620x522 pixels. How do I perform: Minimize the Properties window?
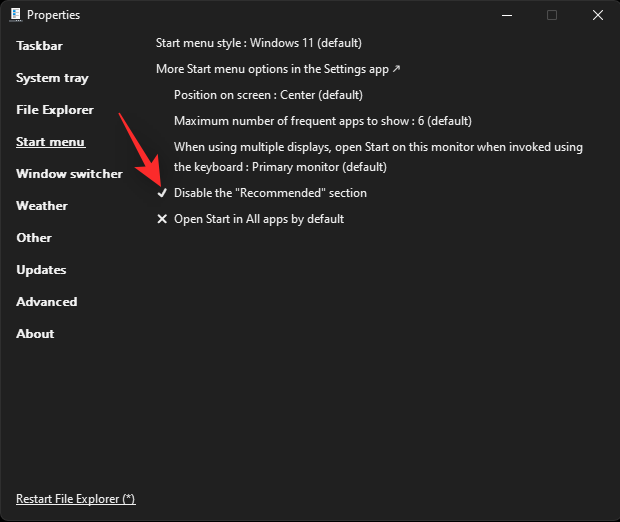click(507, 15)
